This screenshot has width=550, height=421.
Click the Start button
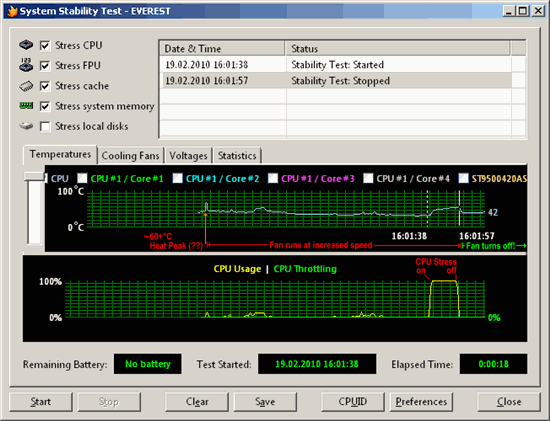41,402
